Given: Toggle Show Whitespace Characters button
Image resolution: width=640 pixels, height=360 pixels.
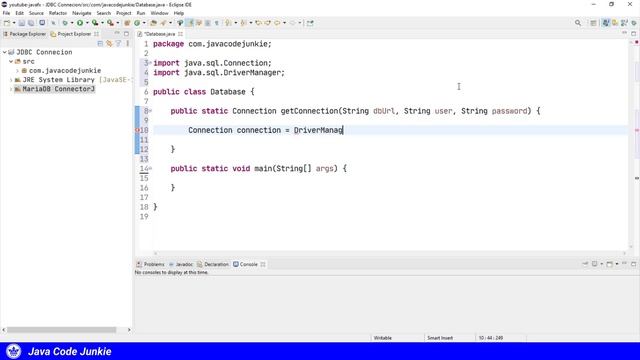Looking at the screenshot, I should pyautogui.click(x=216, y=23).
